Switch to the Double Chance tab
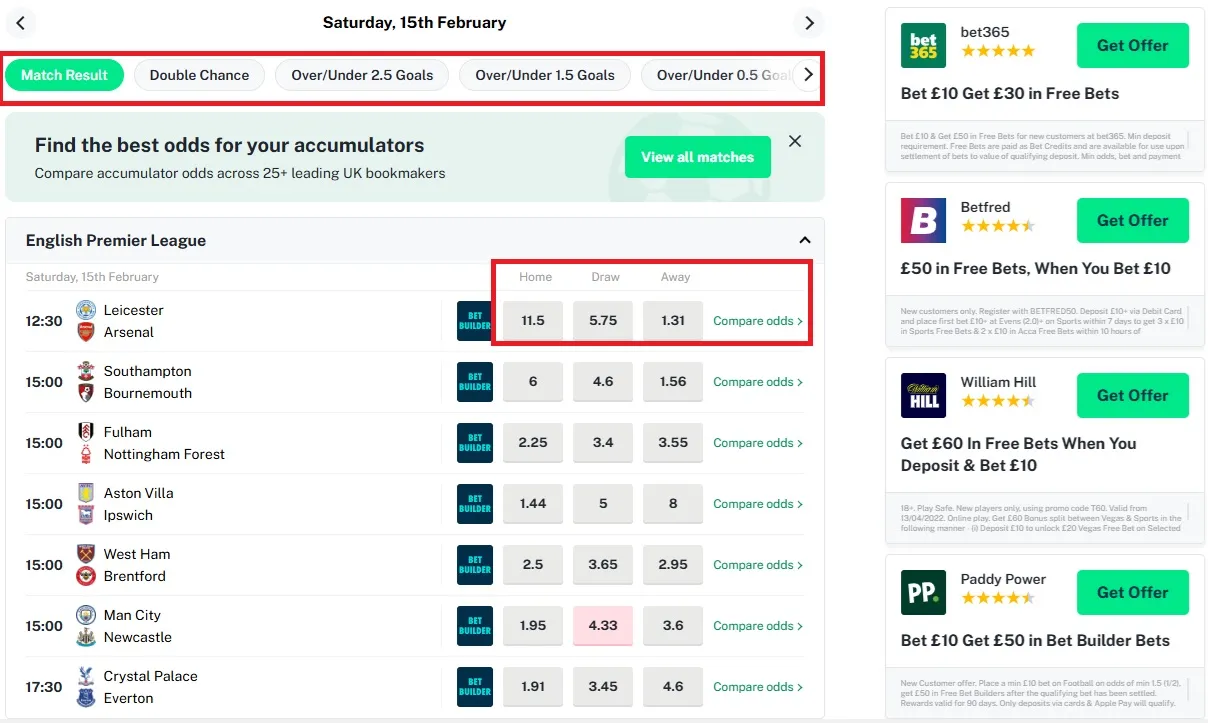 coord(199,75)
